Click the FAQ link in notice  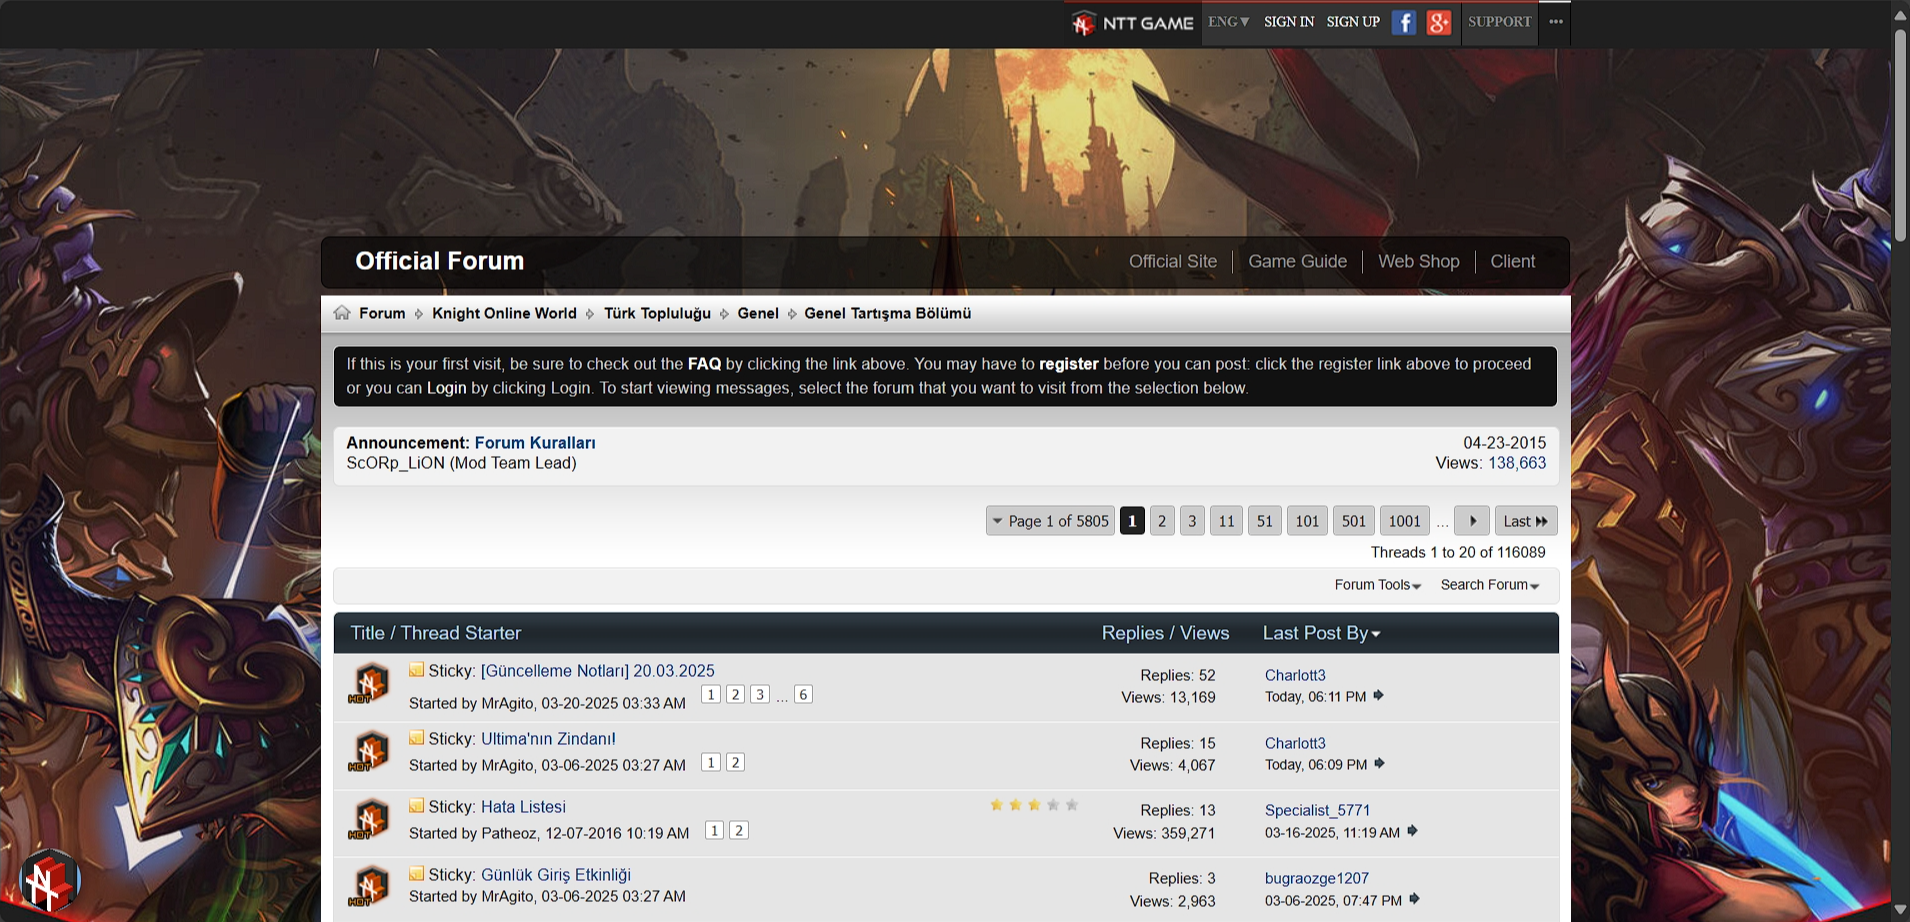pos(704,364)
